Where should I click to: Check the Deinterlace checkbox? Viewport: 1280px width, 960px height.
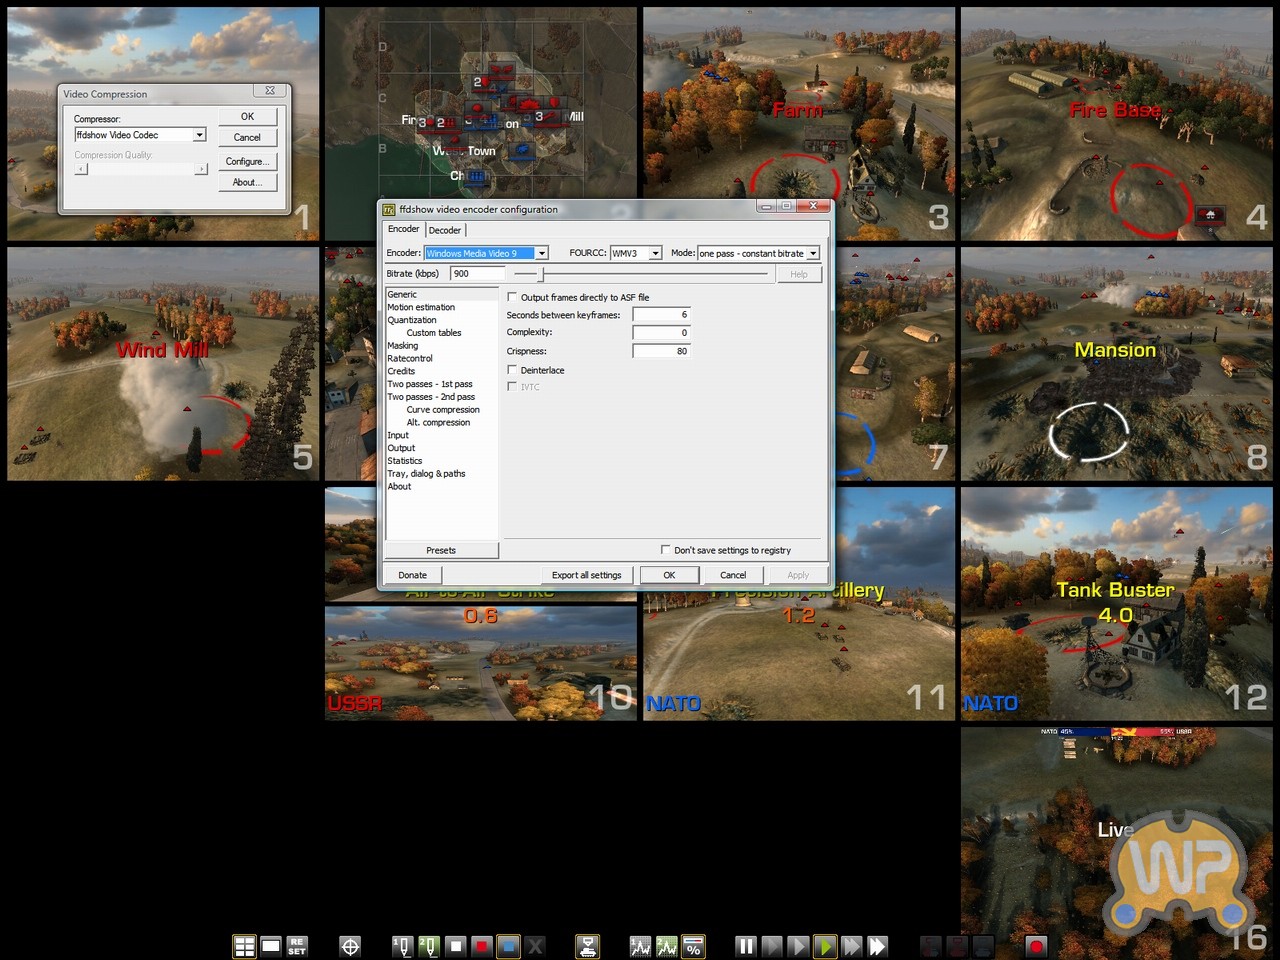513,370
